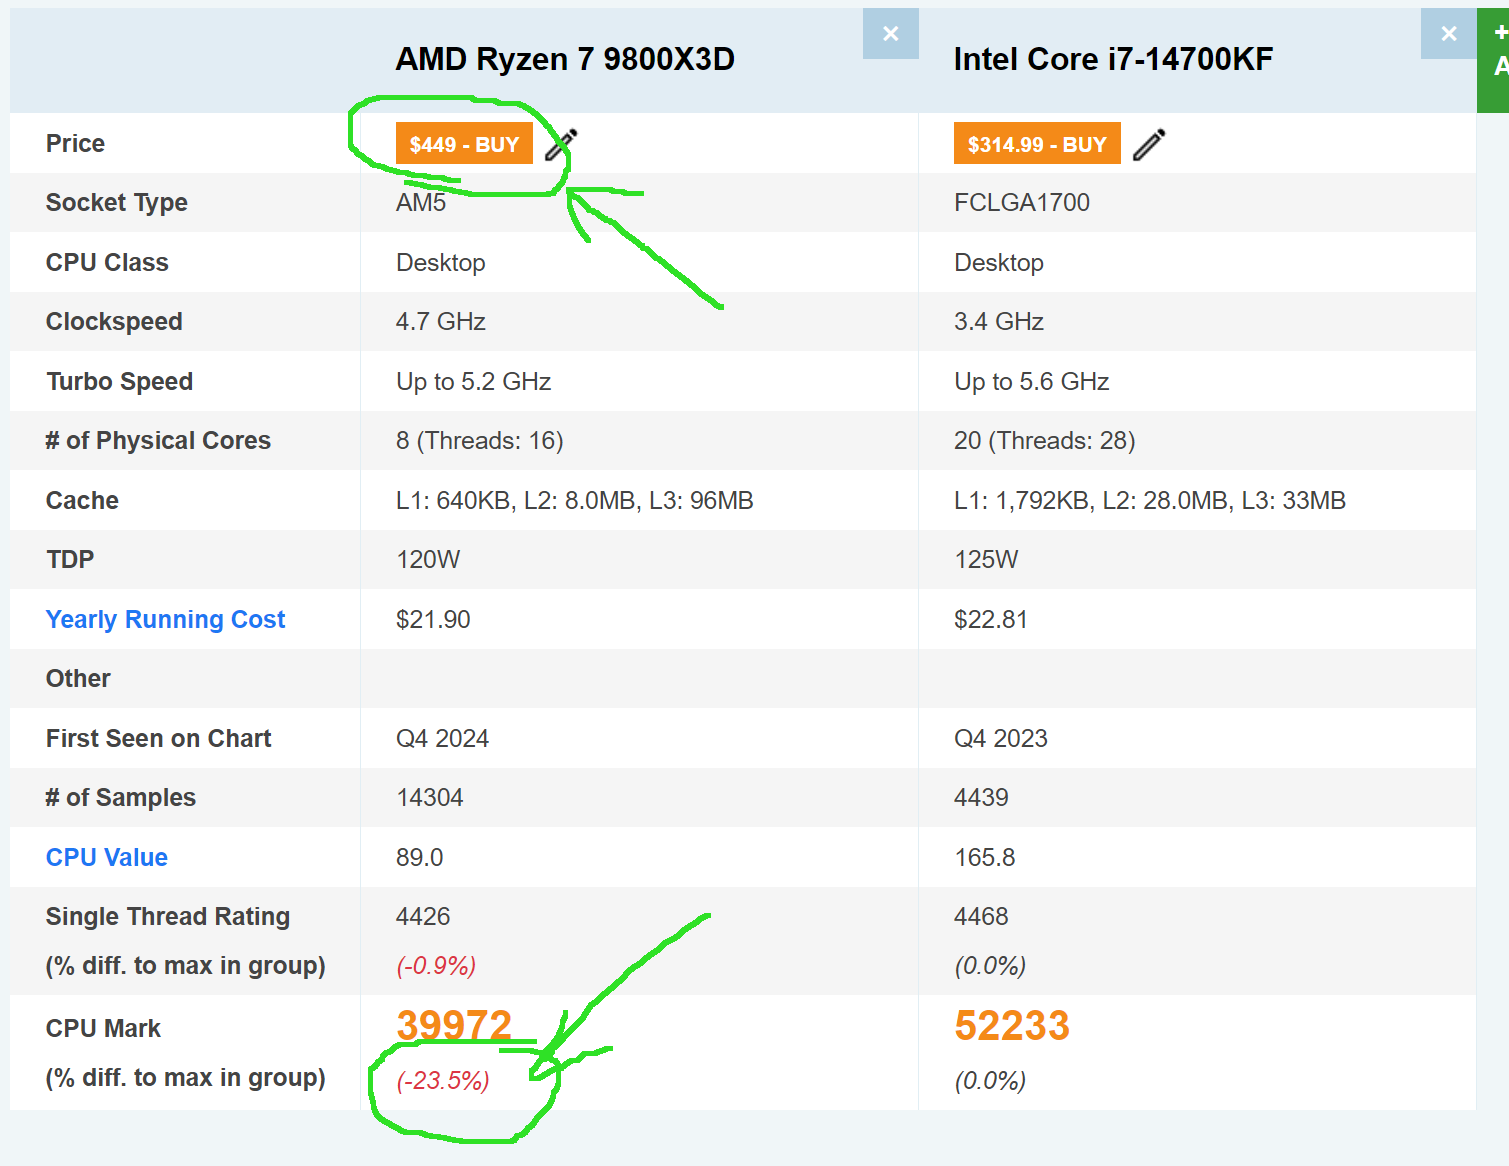The height and width of the screenshot is (1166, 1509).
Task: Click the $22.81 yearly running cost
Action: (x=991, y=619)
